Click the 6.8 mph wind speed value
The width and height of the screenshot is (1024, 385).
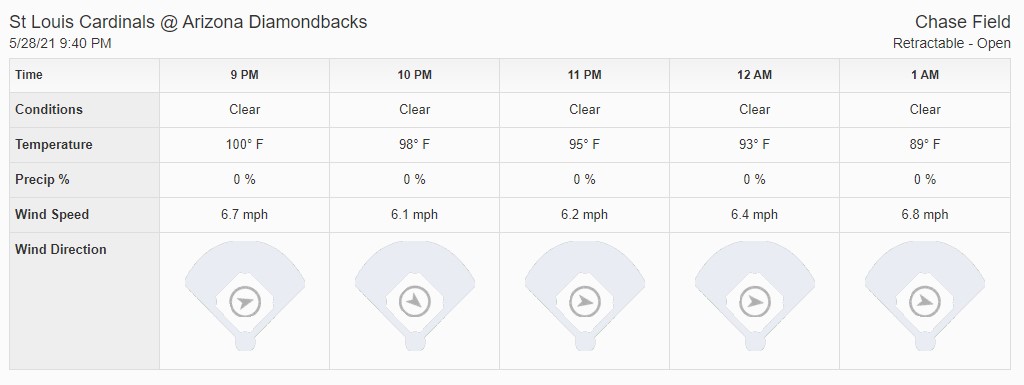pos(925,215)
